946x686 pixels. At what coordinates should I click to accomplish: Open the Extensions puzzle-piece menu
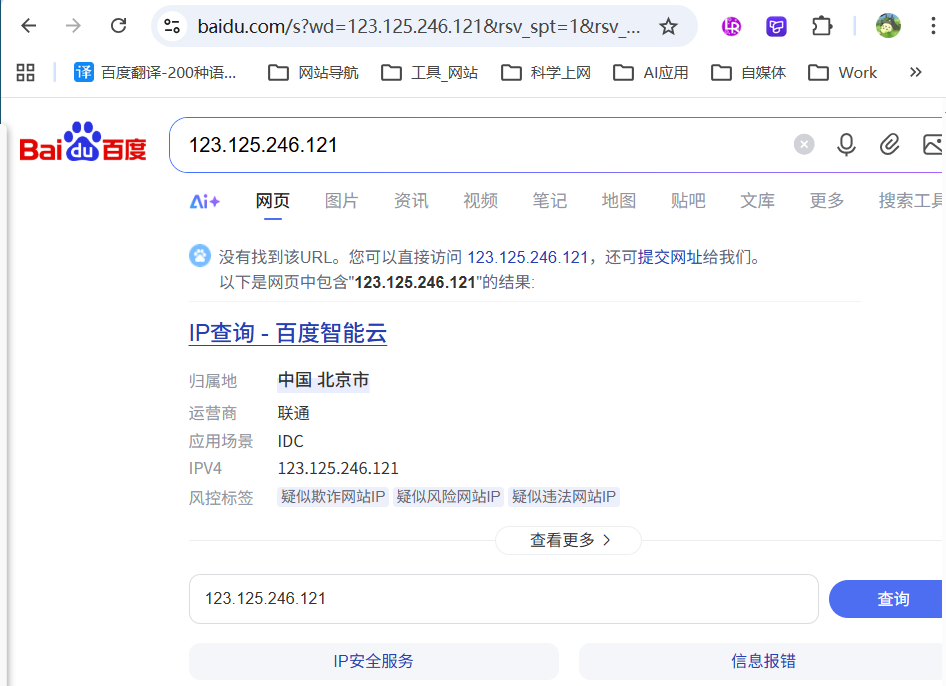[x=822, y=26]
